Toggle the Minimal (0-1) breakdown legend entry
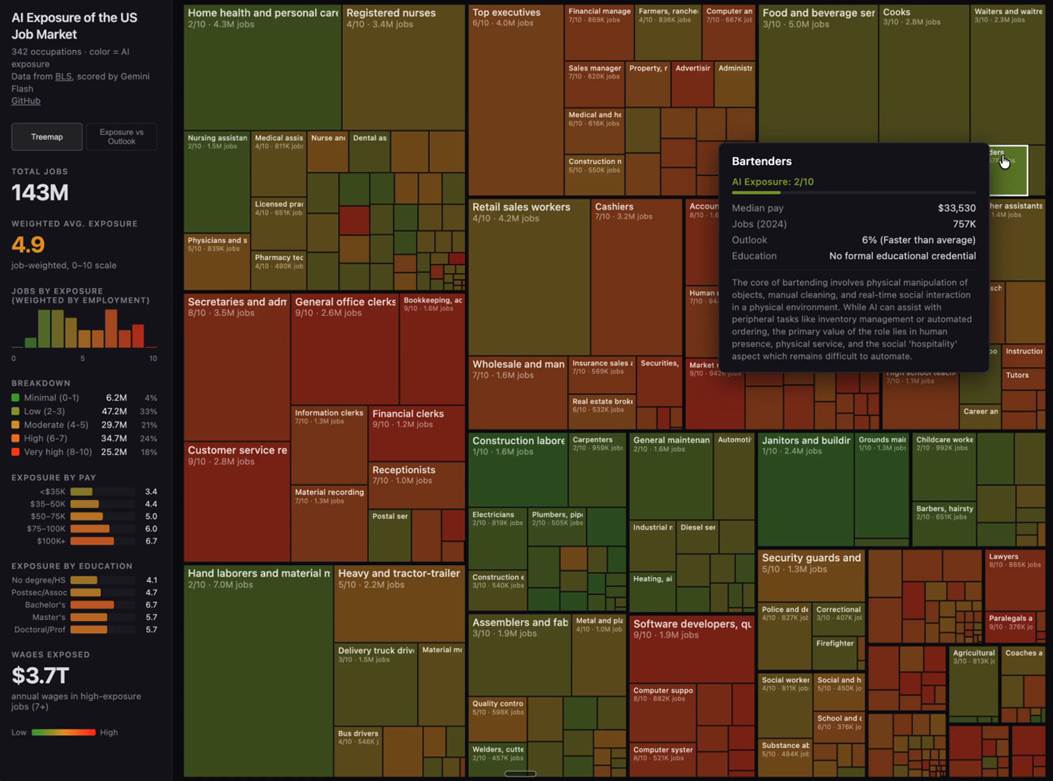Viewport: 1053px width, 781px height. [50, 397]
